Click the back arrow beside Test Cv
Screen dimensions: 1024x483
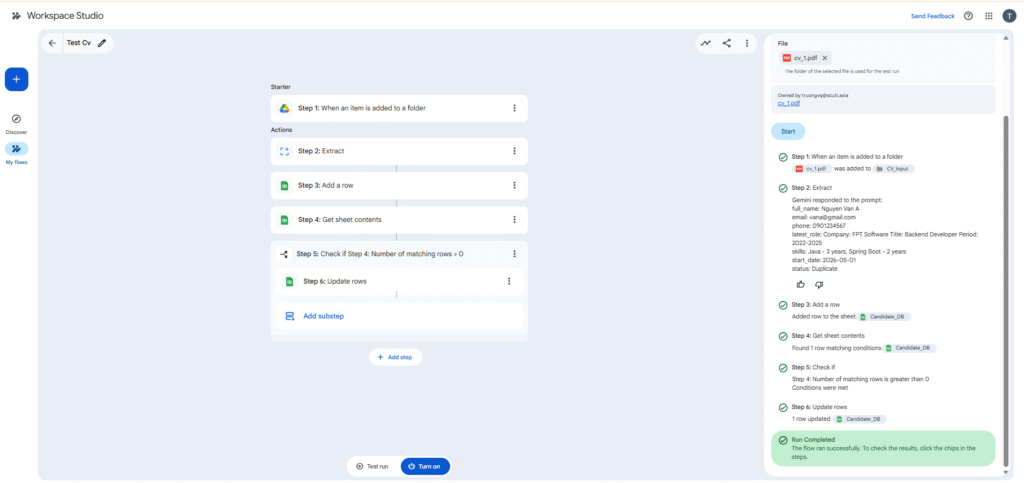coord(52,43)
